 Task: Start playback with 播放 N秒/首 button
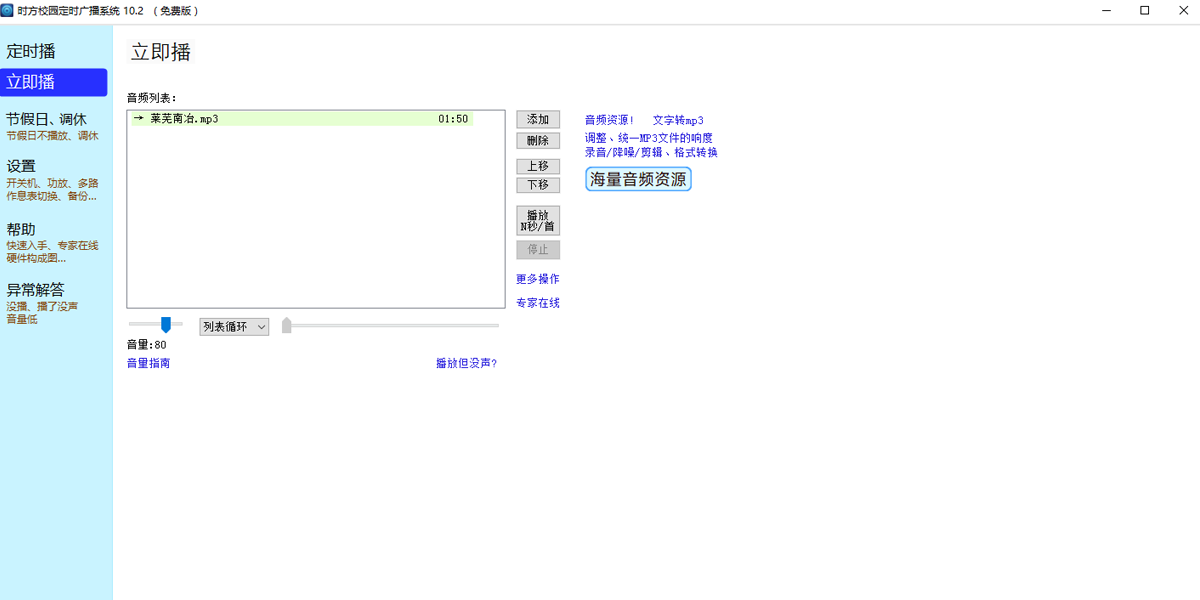click(x=538, y=220)
